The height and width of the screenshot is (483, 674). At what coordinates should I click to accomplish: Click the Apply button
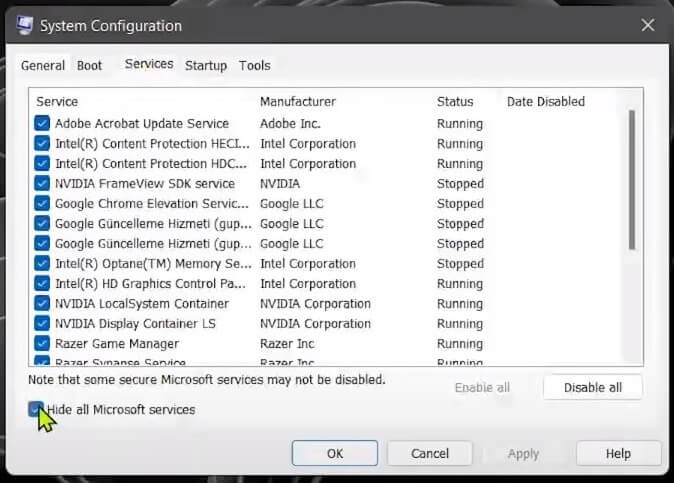524,453
